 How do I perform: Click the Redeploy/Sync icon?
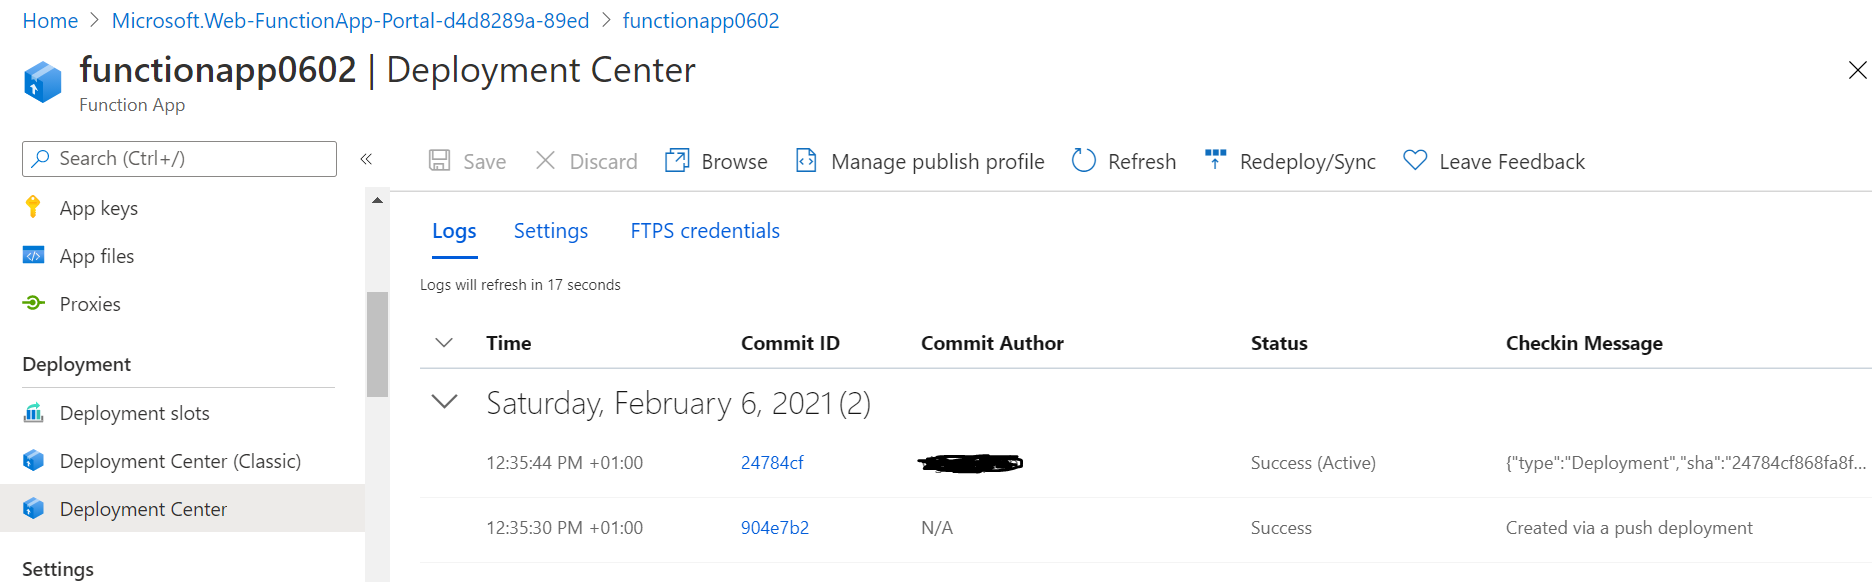click(1215, 160)
